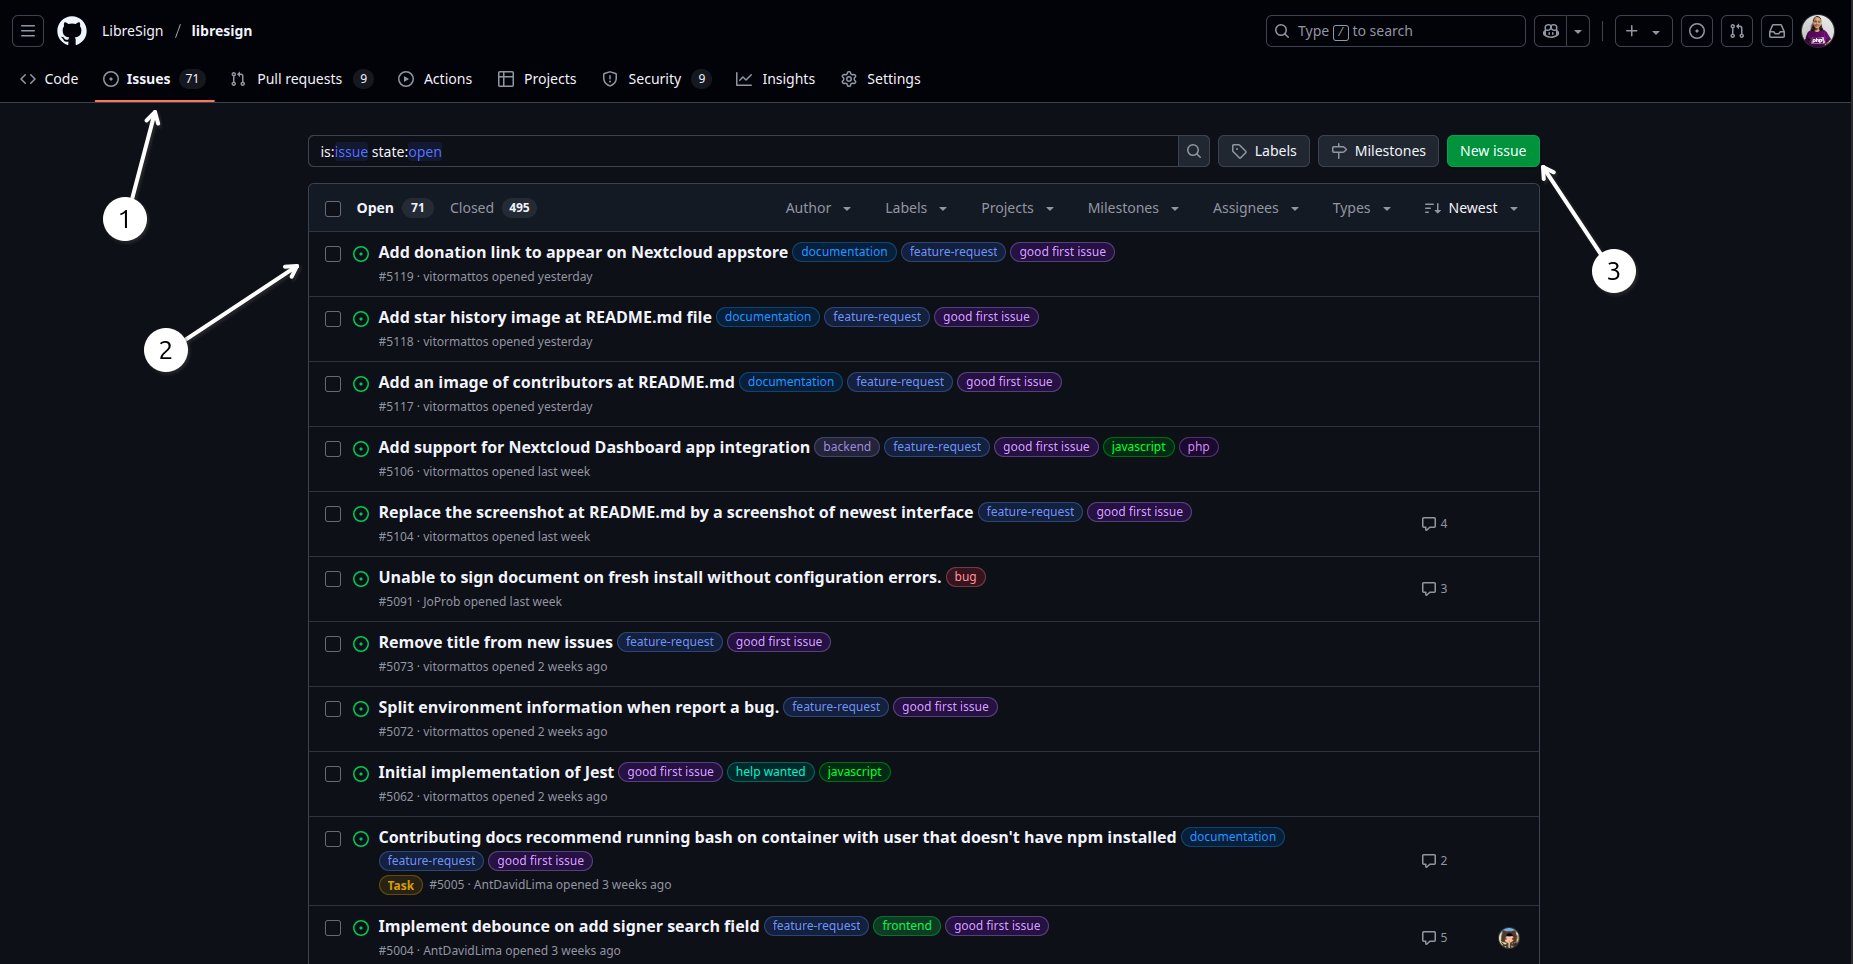Select the checkbox for issue #5118

click(x=333, y=319)
